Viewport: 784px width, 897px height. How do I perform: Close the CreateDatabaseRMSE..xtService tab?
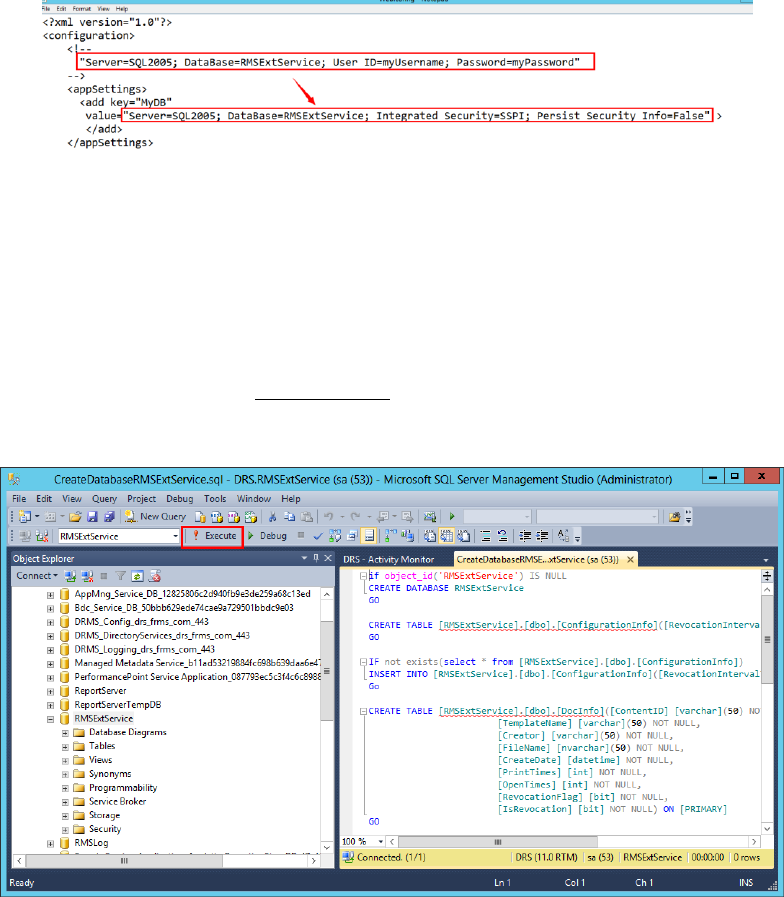(x=630, y=559)
